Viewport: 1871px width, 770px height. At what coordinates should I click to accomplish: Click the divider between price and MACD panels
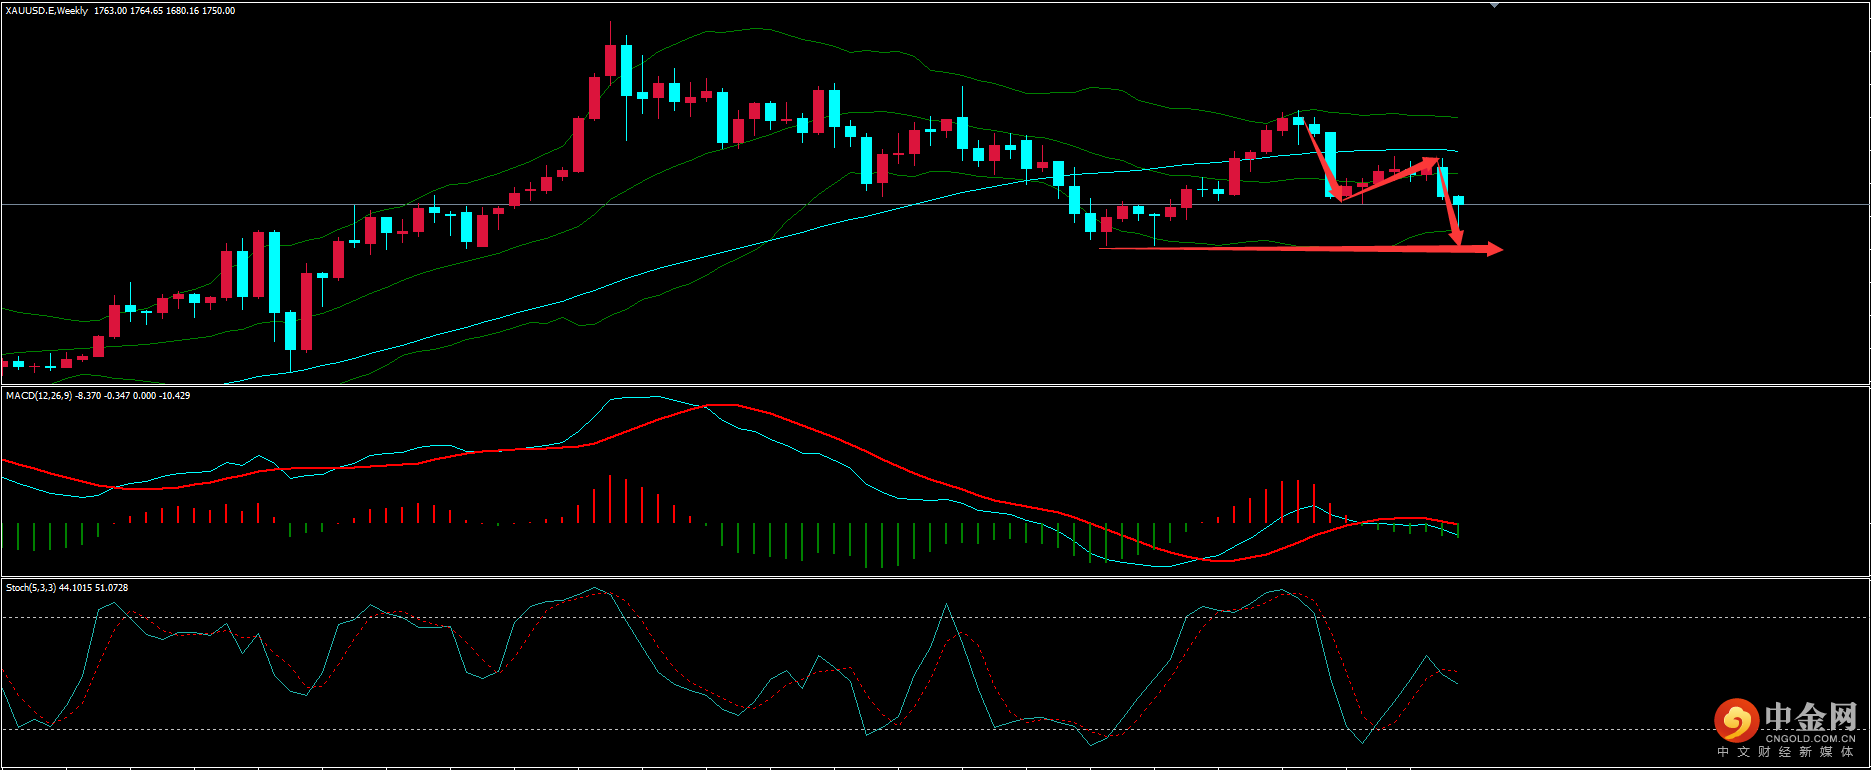click(935, 385)
